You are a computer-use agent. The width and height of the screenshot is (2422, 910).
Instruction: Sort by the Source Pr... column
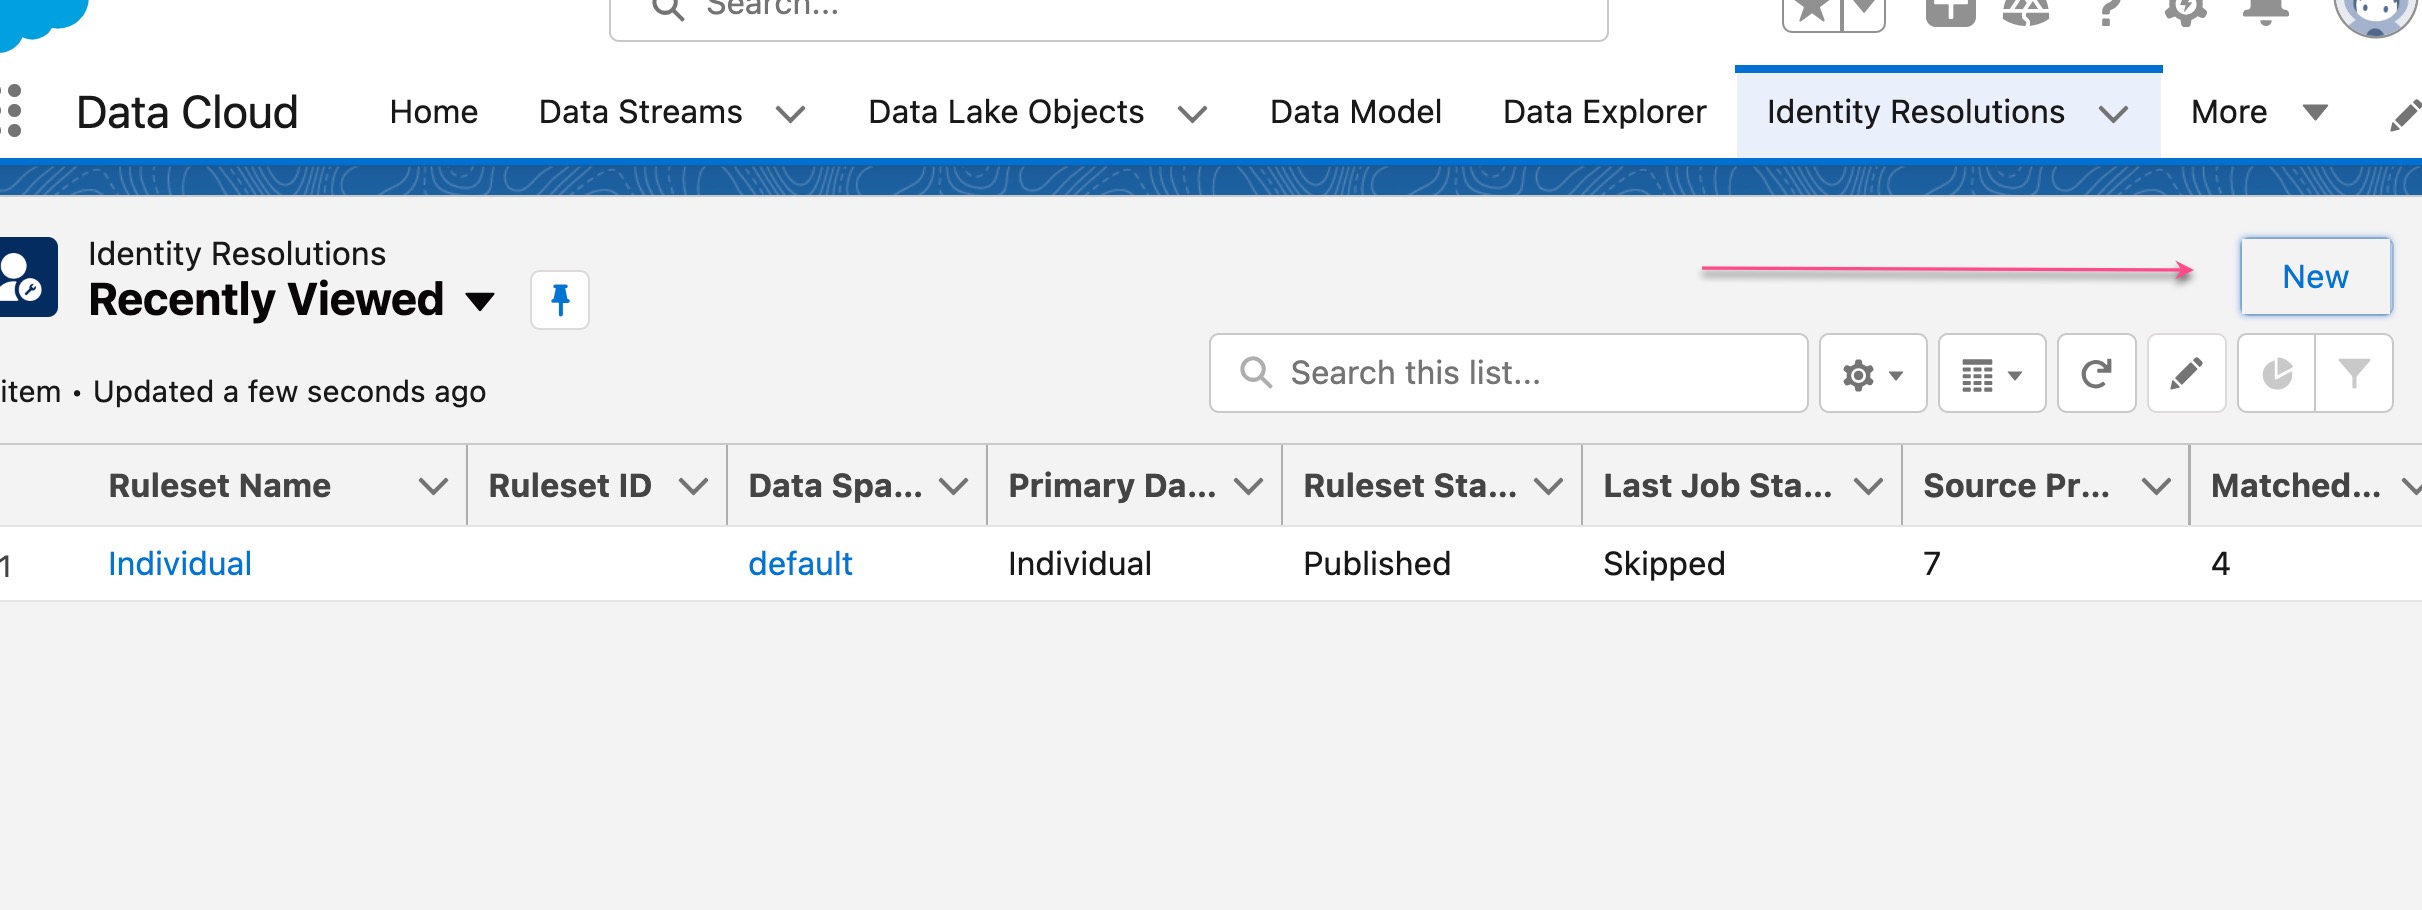click(2017, 486)
